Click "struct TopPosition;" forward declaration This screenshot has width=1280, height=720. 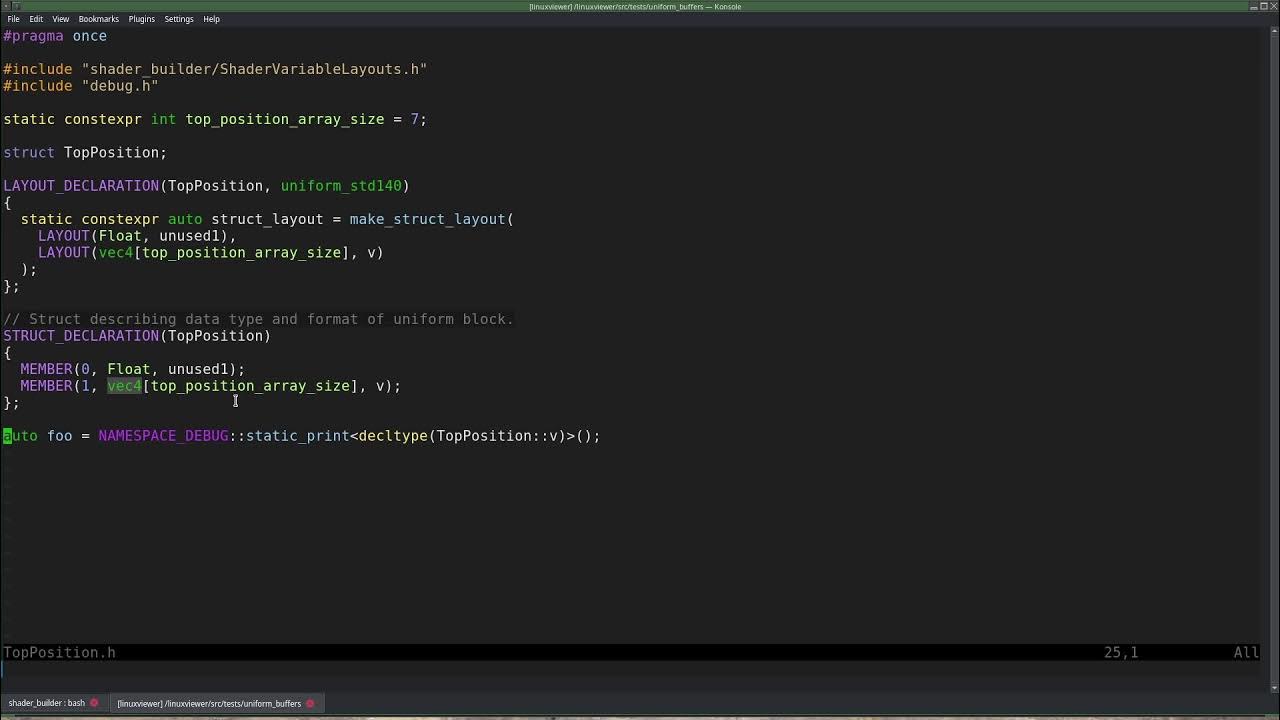tap(85, 153)
